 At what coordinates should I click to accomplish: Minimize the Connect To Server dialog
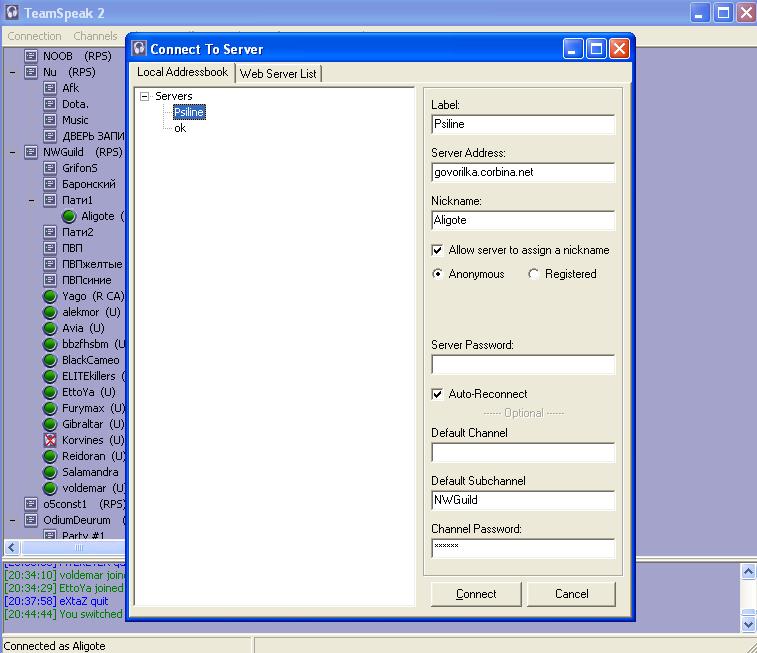pyautogui.click(x=573, y=48)
